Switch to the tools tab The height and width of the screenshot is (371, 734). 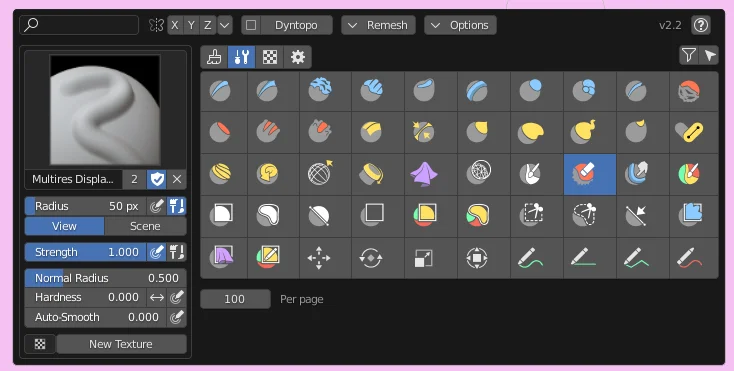click(x=242, y=57)
